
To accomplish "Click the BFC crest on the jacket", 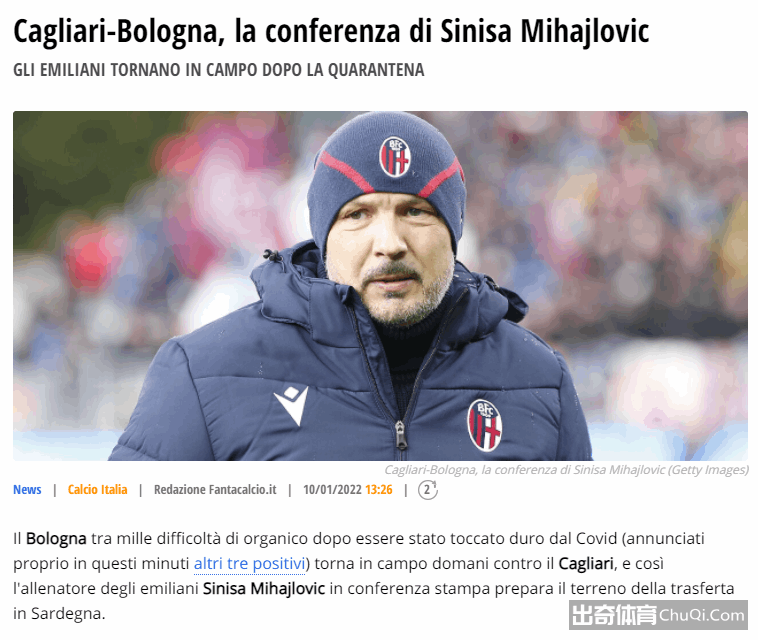I will [484, 425].
